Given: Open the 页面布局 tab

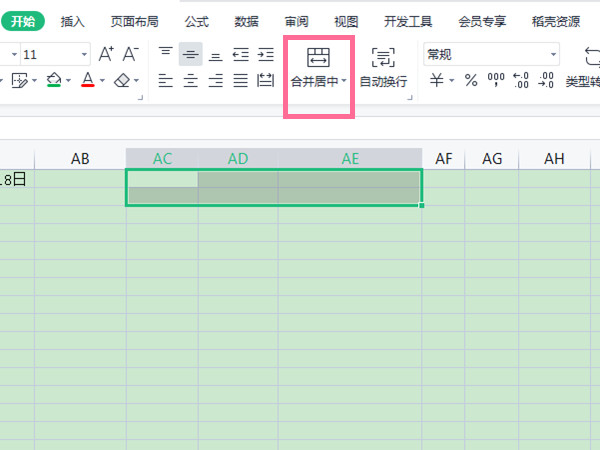Looking at the screenshot, I should click(x=134, y=21).
